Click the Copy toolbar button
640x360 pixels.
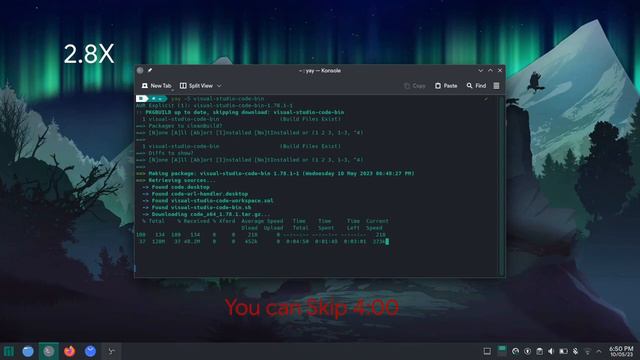[415, 86]
